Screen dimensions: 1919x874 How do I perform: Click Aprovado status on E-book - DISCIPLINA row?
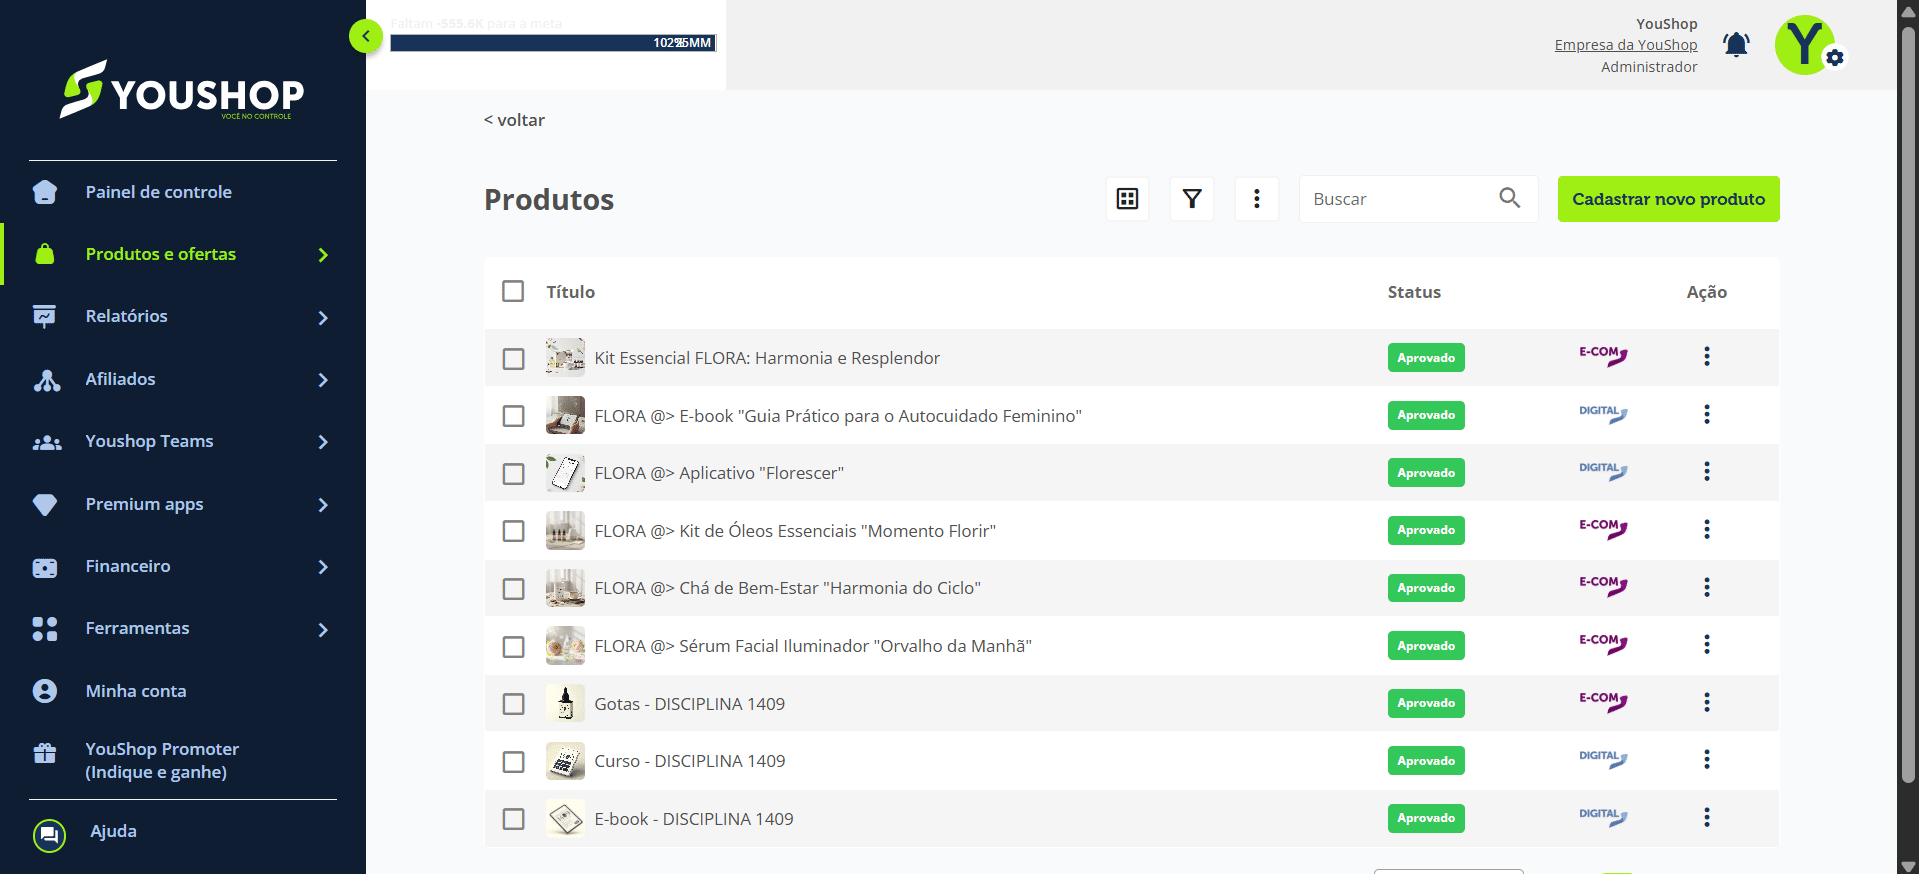[x=1426, y=818]
